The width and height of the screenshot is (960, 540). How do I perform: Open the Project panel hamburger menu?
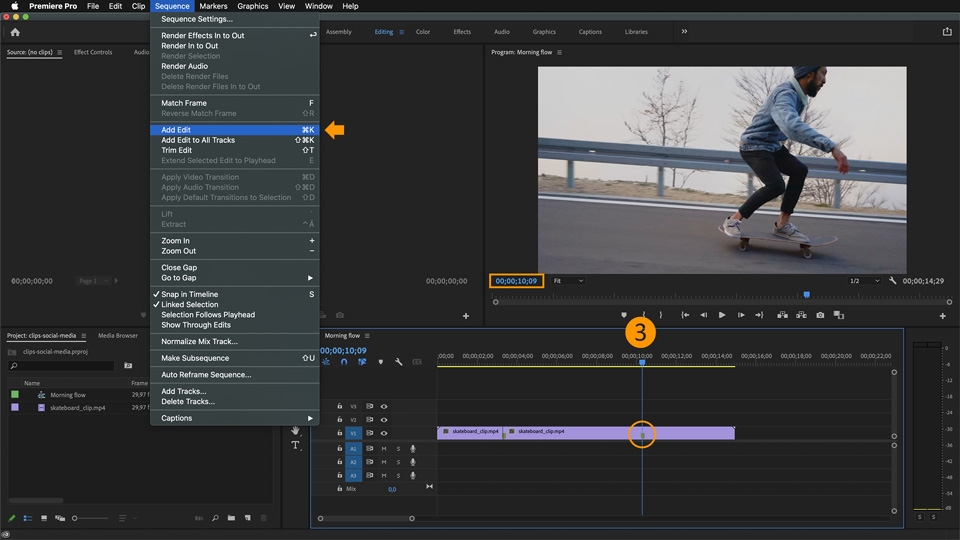click(x=84, y=336)
